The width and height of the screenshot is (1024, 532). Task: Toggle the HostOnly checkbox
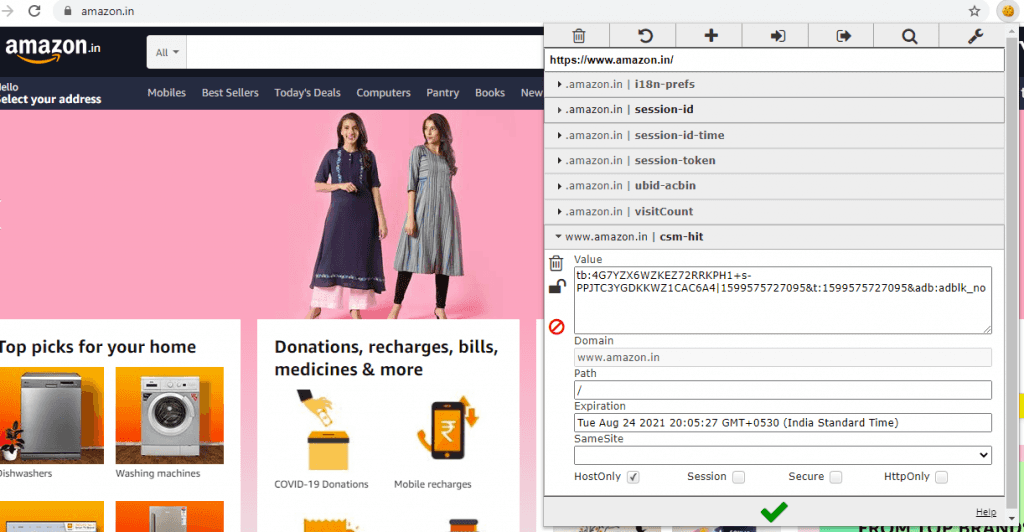(x=633, y=477)
